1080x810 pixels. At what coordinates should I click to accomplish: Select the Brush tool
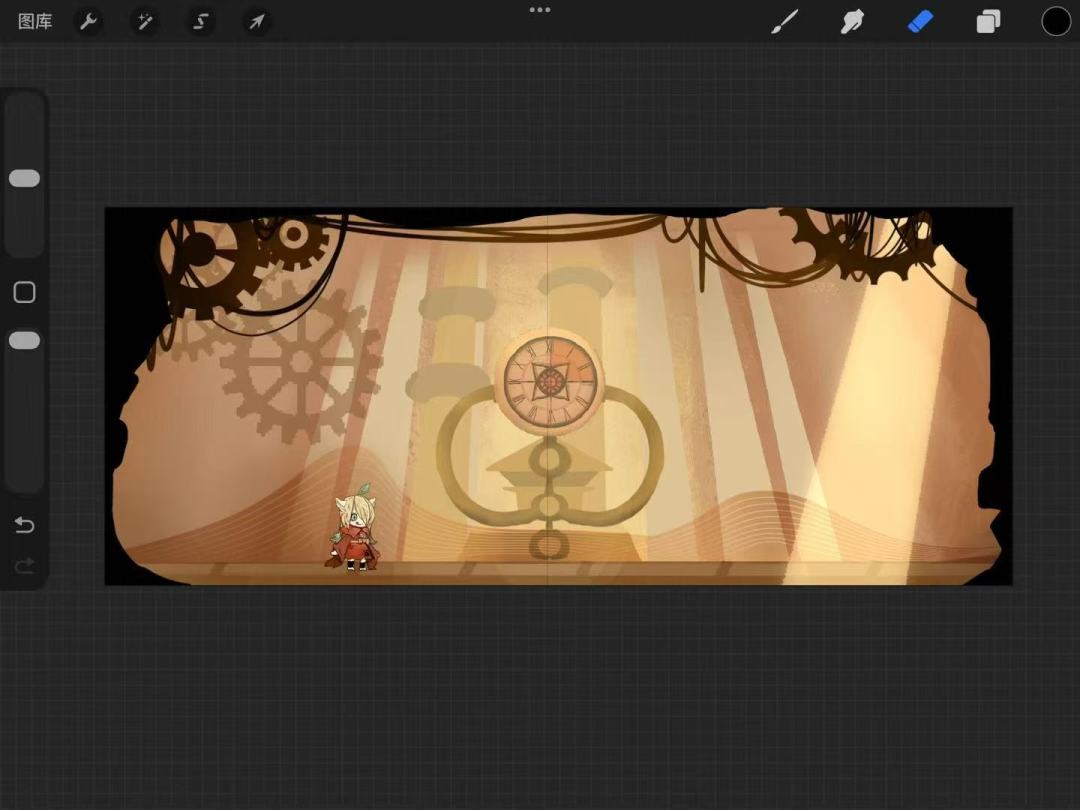(785, 21)
